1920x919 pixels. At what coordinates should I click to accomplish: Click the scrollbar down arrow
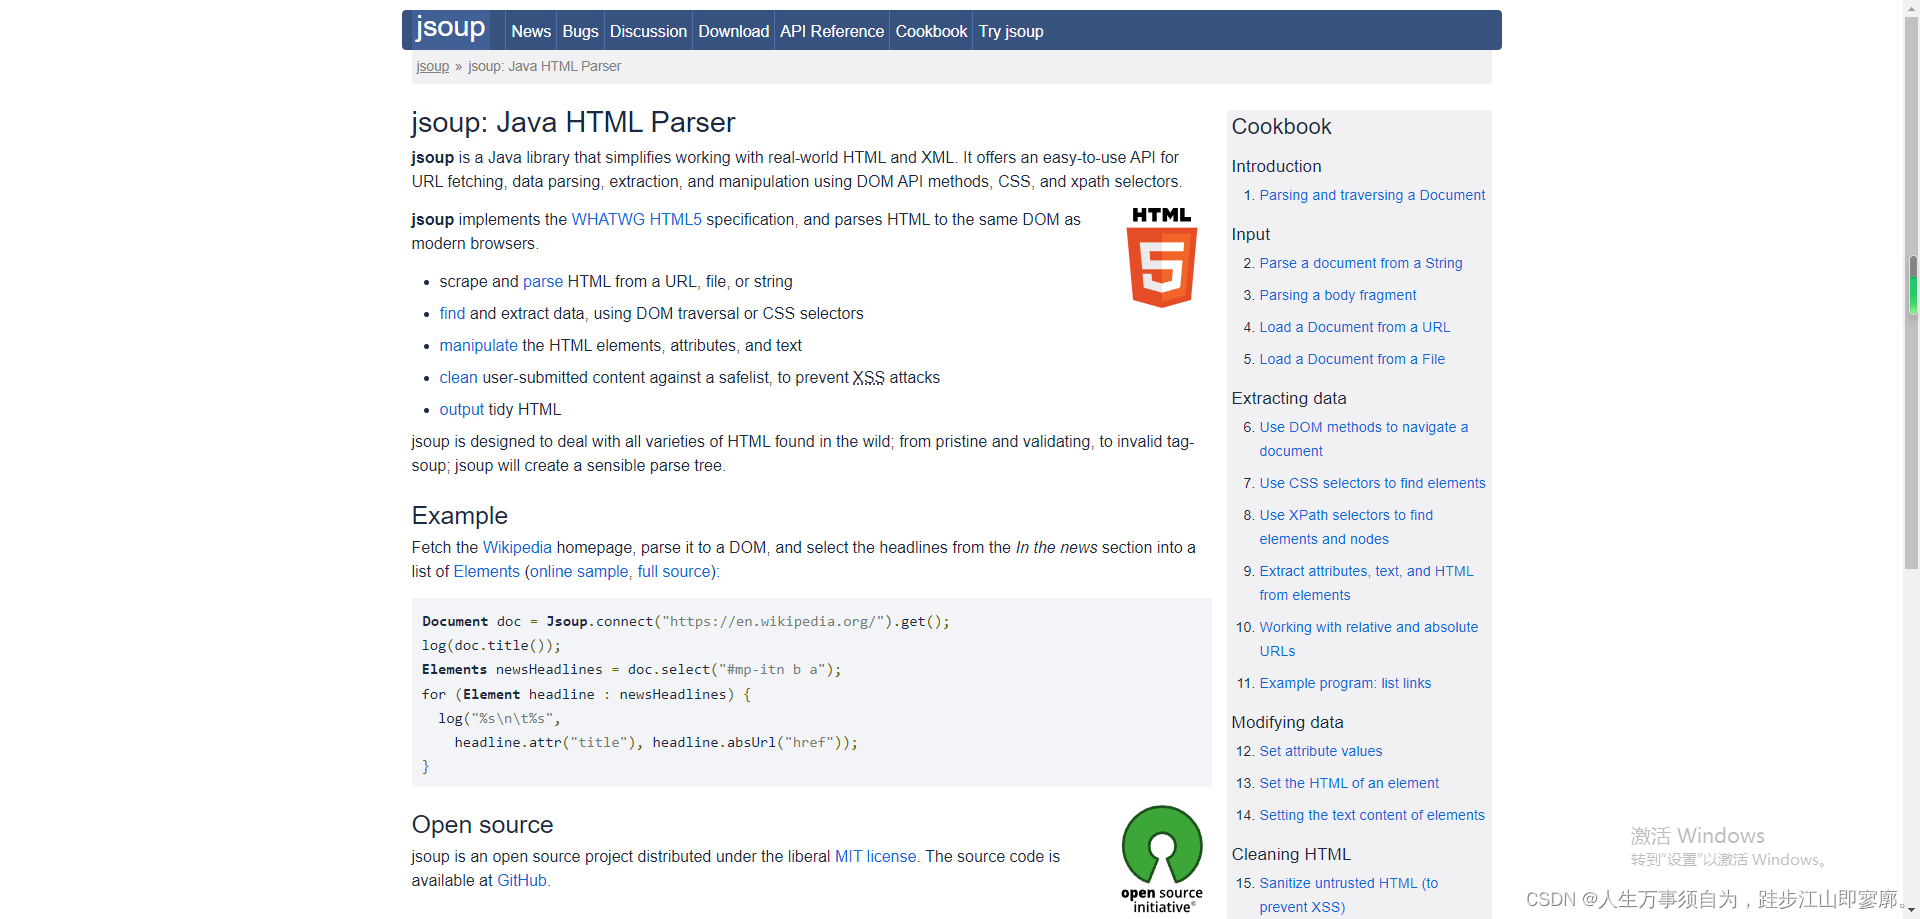point(1912,910)
